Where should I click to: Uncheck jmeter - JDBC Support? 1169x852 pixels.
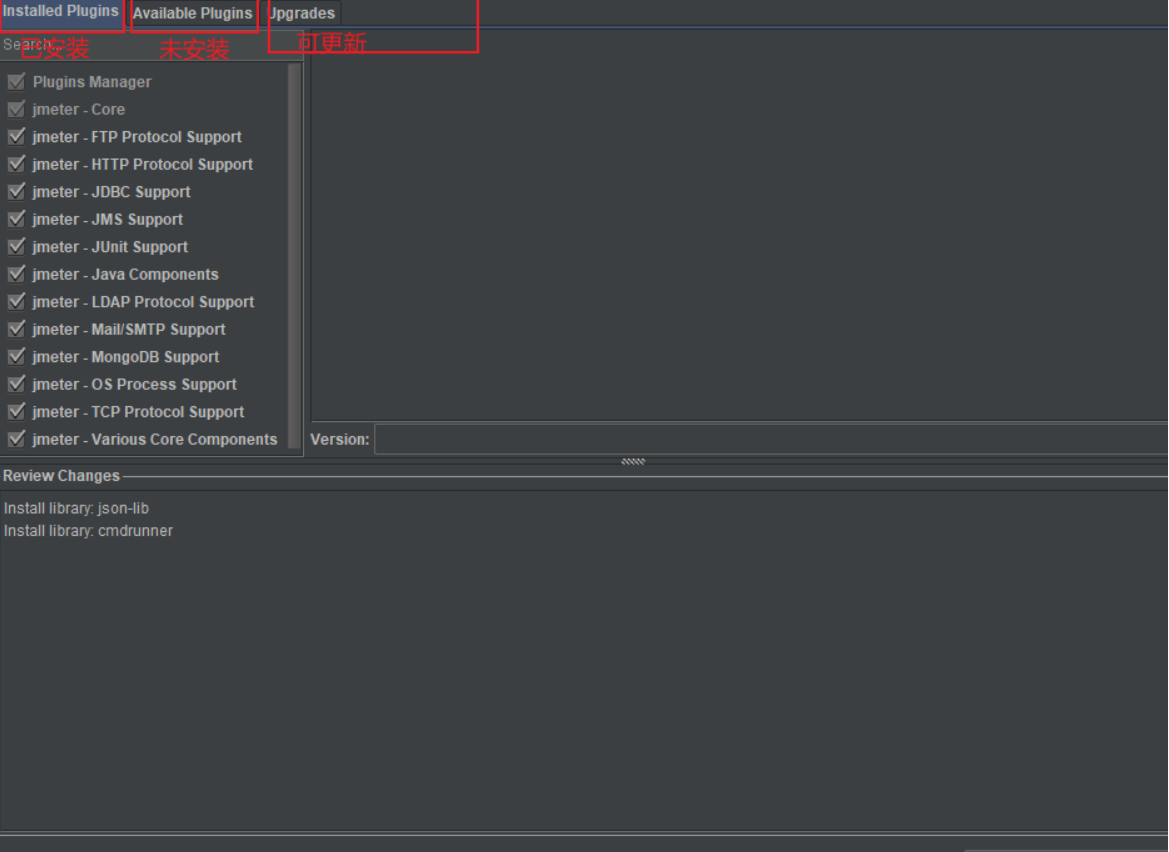point(16,192)
